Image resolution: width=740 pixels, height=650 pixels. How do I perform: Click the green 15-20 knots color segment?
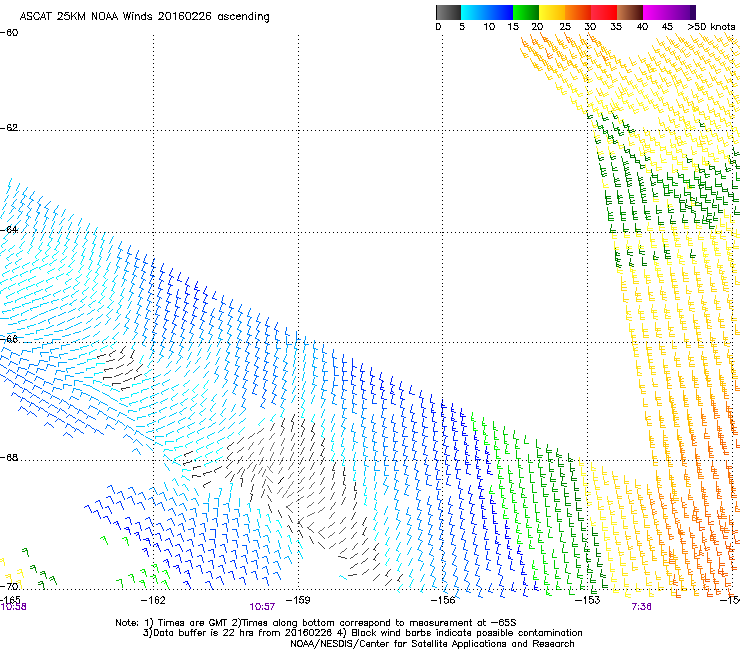tap(526, 12)
